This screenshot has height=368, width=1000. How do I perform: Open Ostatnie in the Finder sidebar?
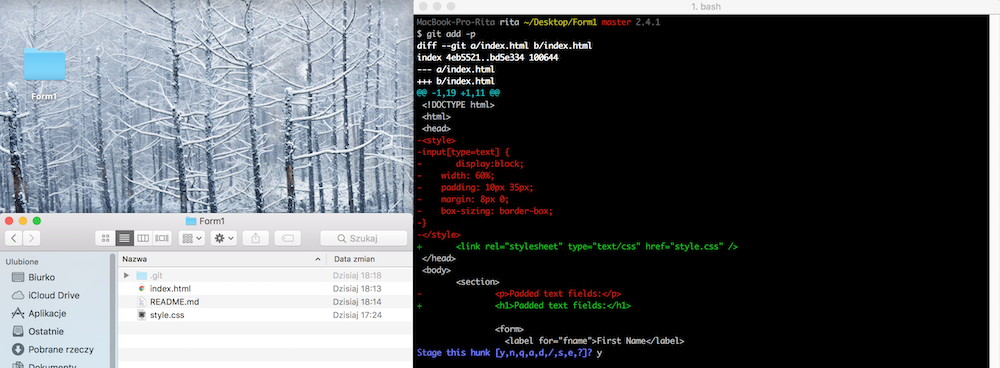coord(46,331)
